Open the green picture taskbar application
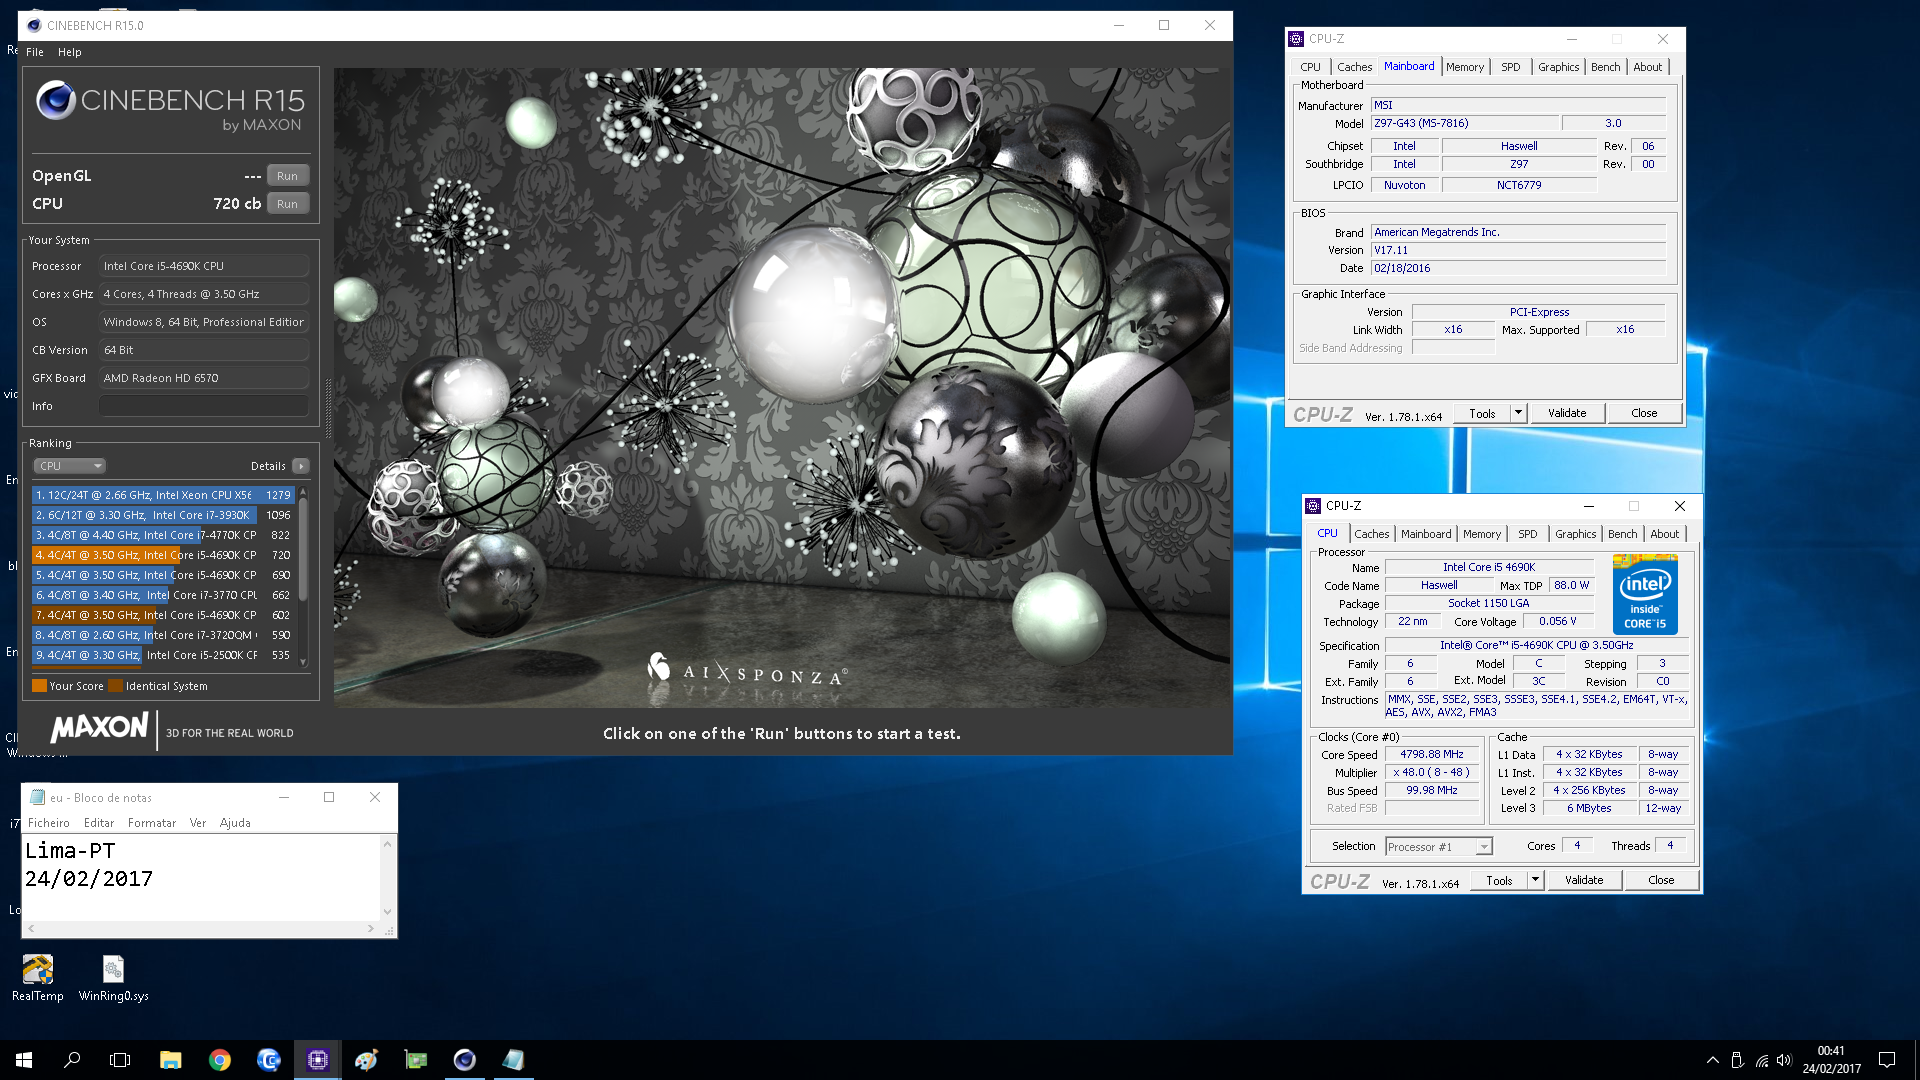The height and width of the screenshot is (1080, 1920). pos(416,1060)
